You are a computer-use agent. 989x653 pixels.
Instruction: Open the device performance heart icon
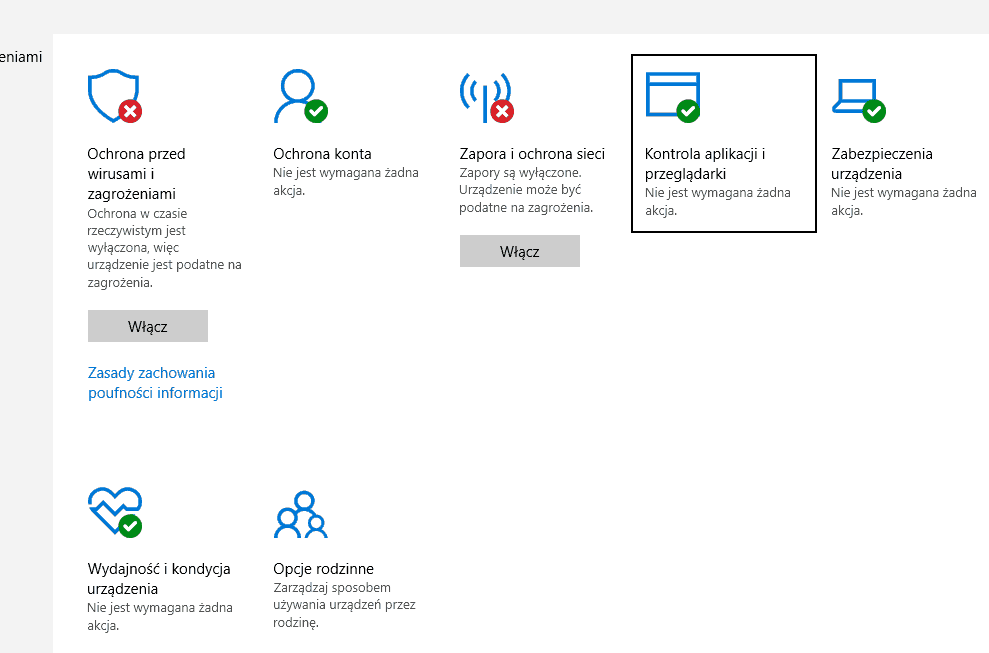coord(115,512)
